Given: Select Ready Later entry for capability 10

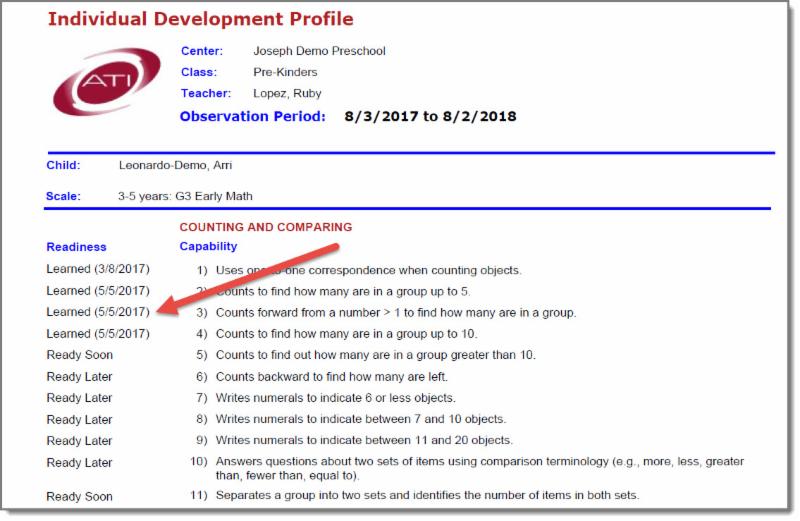Looking at the screenshot, I should coord(79,463).
